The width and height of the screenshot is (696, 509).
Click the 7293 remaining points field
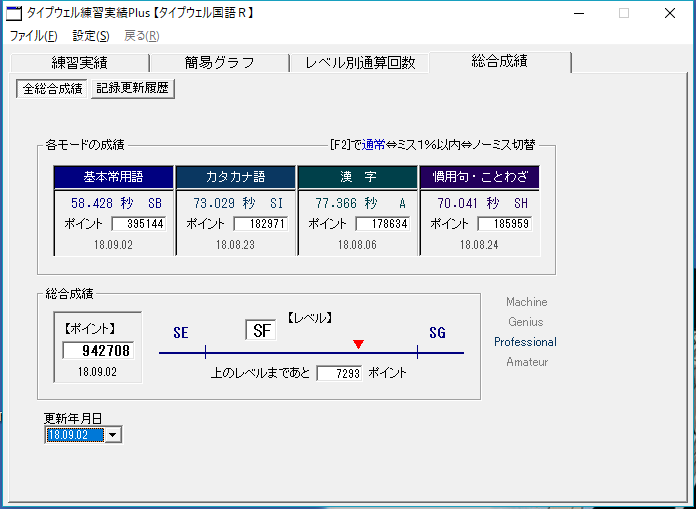pyautogui.click(x=339, y=373)
